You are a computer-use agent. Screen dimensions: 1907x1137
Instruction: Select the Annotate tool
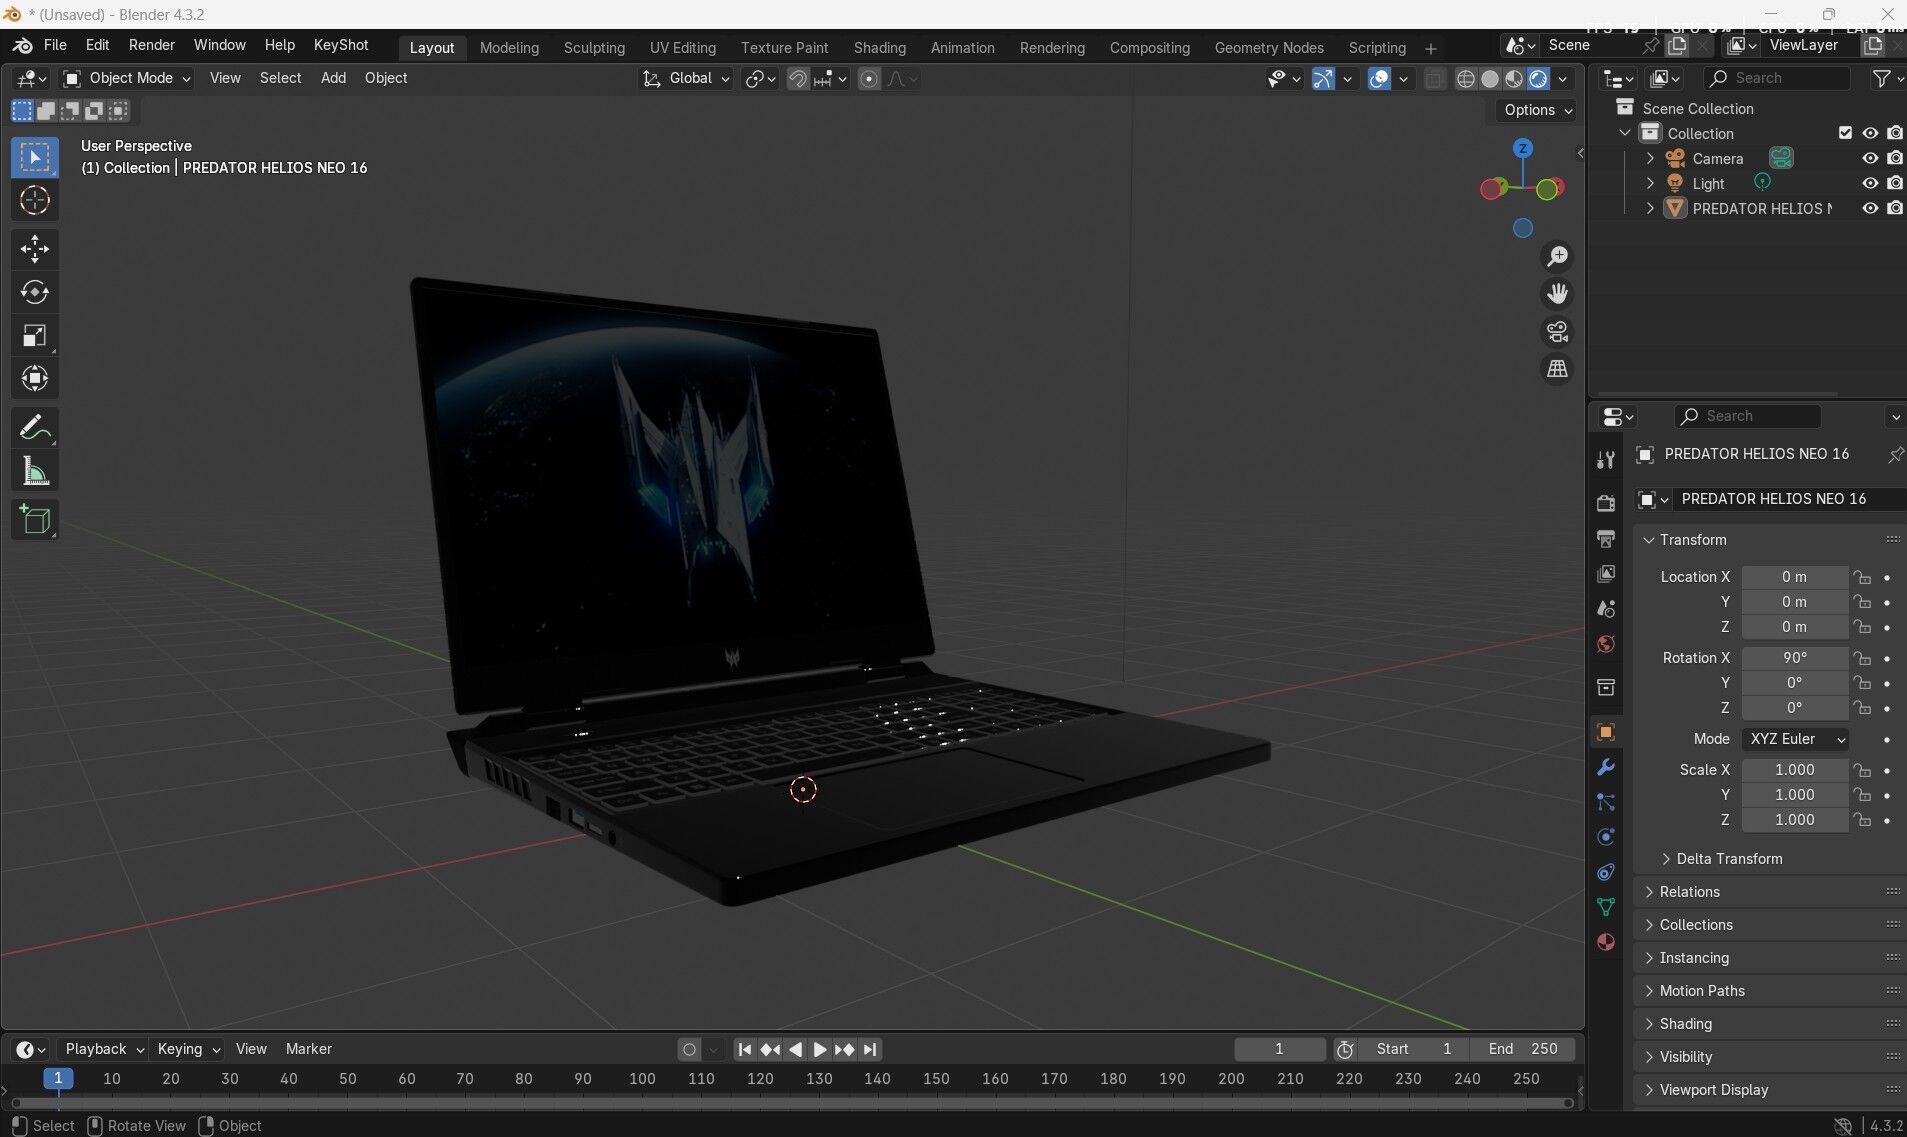(35, 428)
